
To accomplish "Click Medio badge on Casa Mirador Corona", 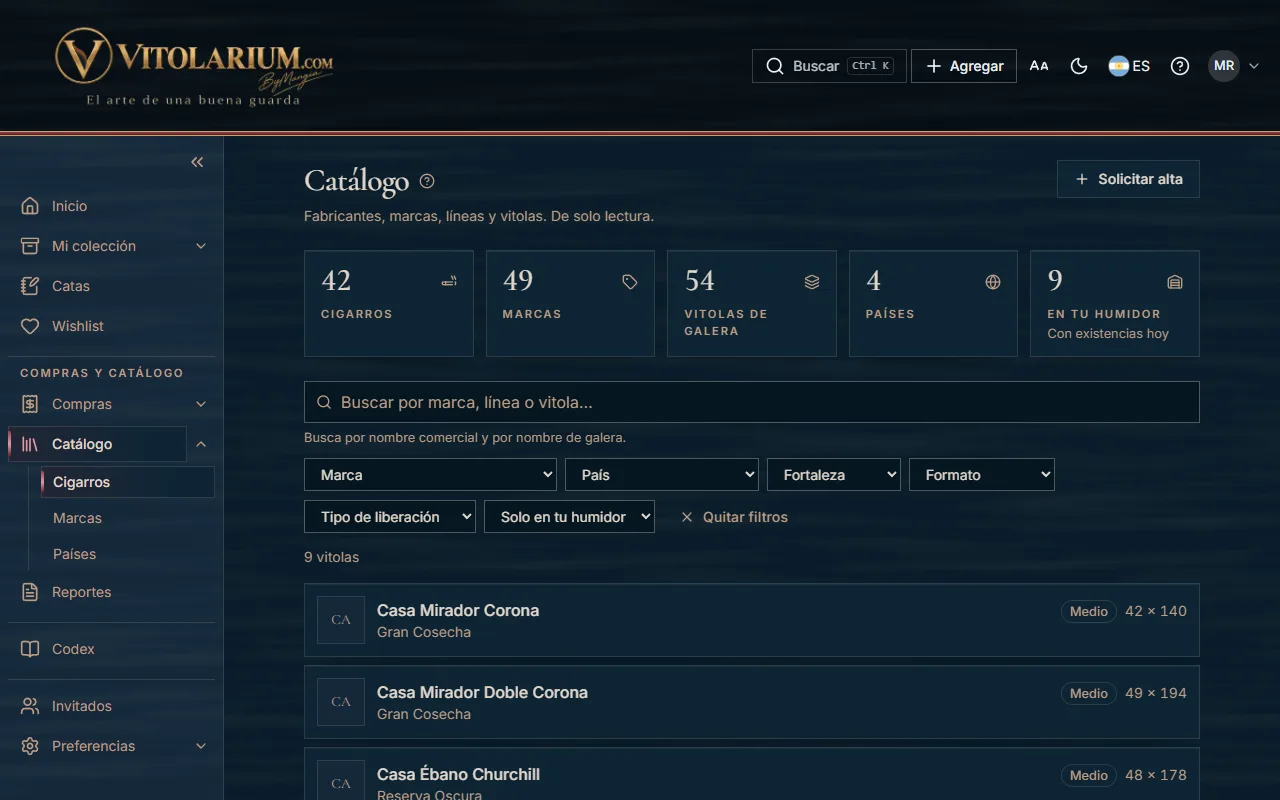I will [x=1089, y=611].
